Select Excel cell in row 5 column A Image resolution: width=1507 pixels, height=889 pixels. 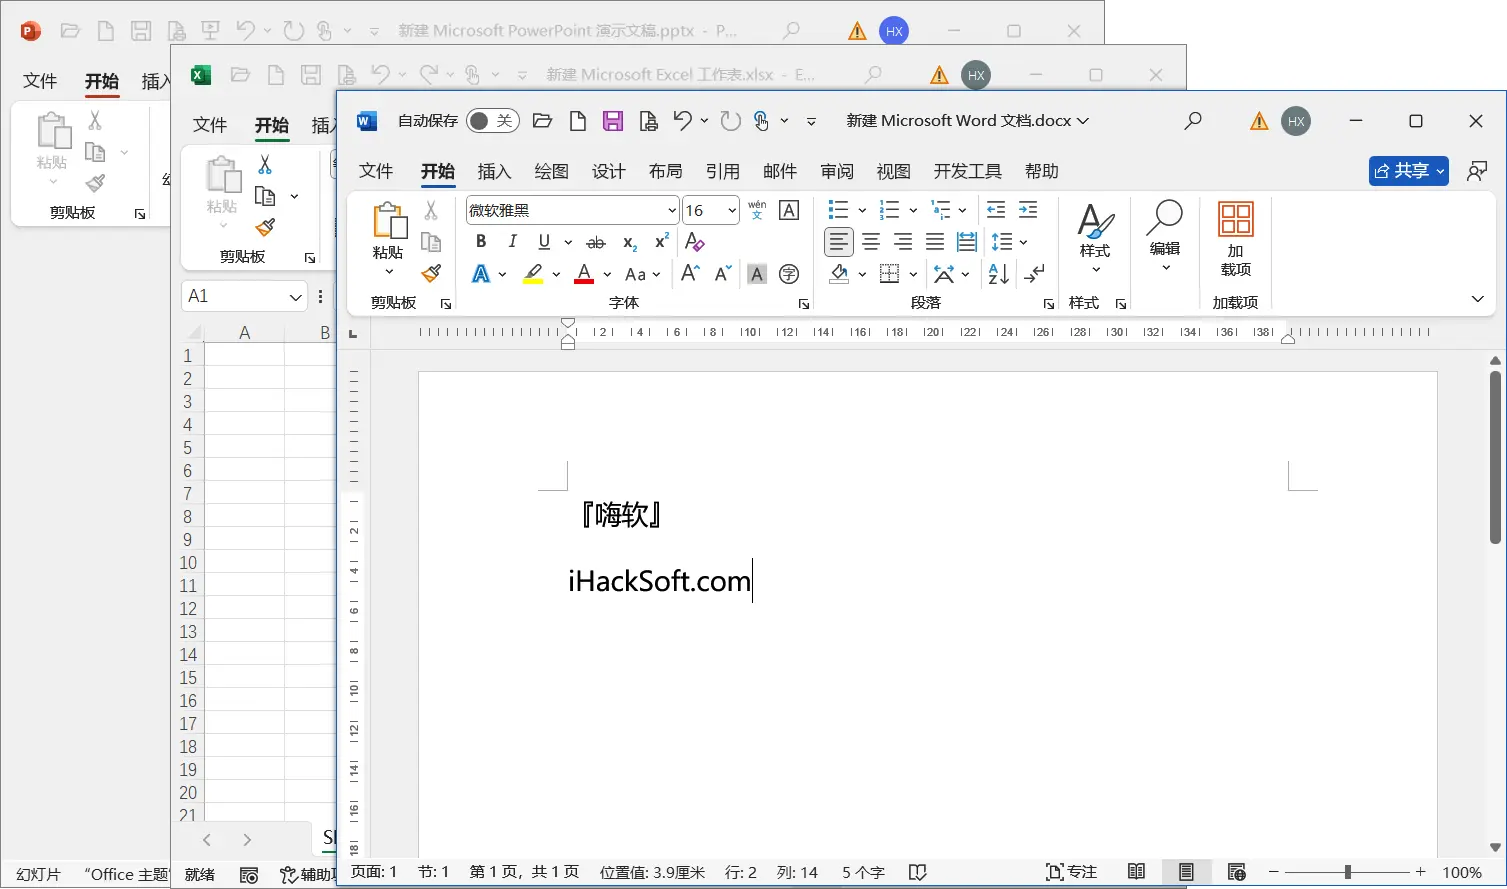point(244,447)
